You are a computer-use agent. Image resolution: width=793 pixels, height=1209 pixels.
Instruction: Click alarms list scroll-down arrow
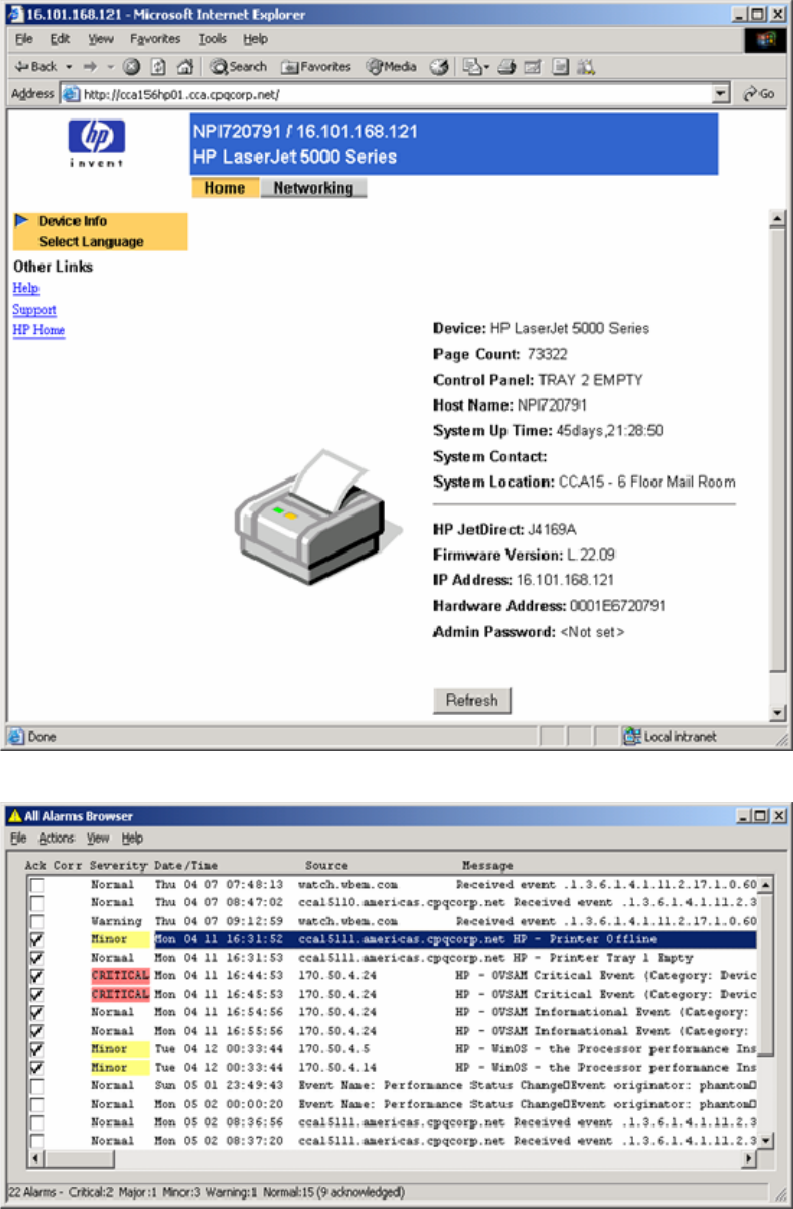pos(766,1141)
